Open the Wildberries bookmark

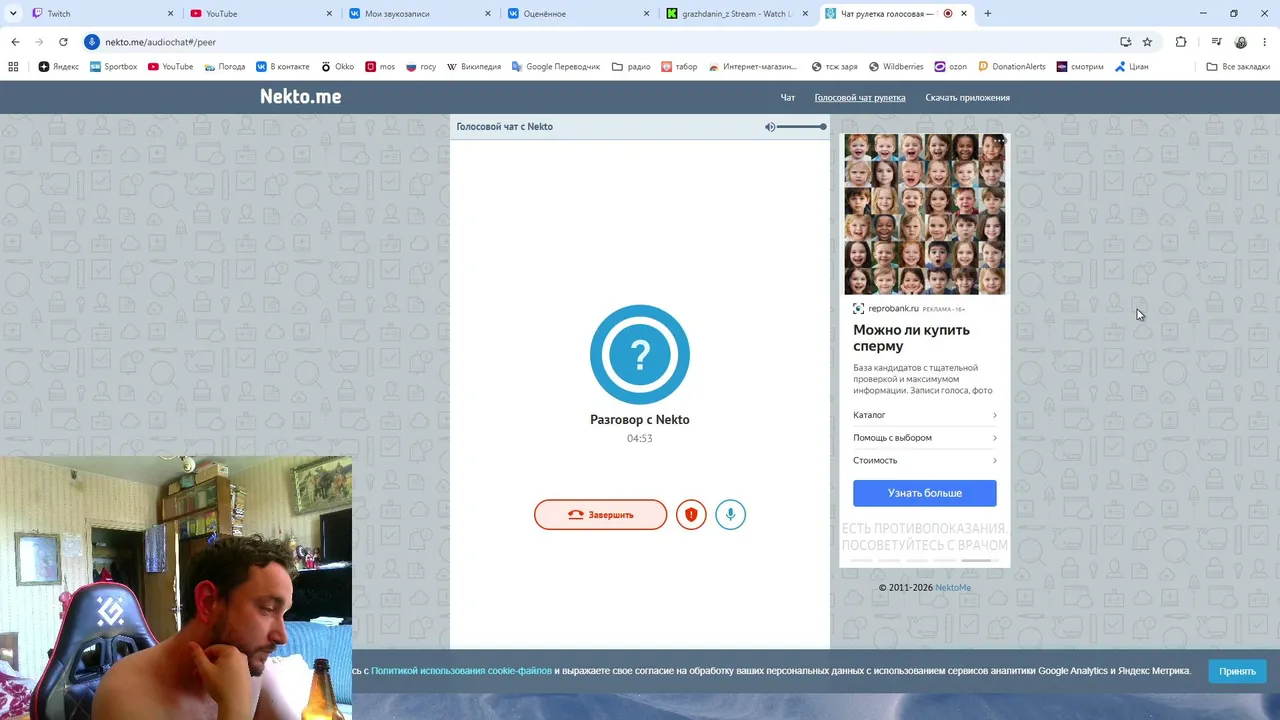tap(896, 67)
